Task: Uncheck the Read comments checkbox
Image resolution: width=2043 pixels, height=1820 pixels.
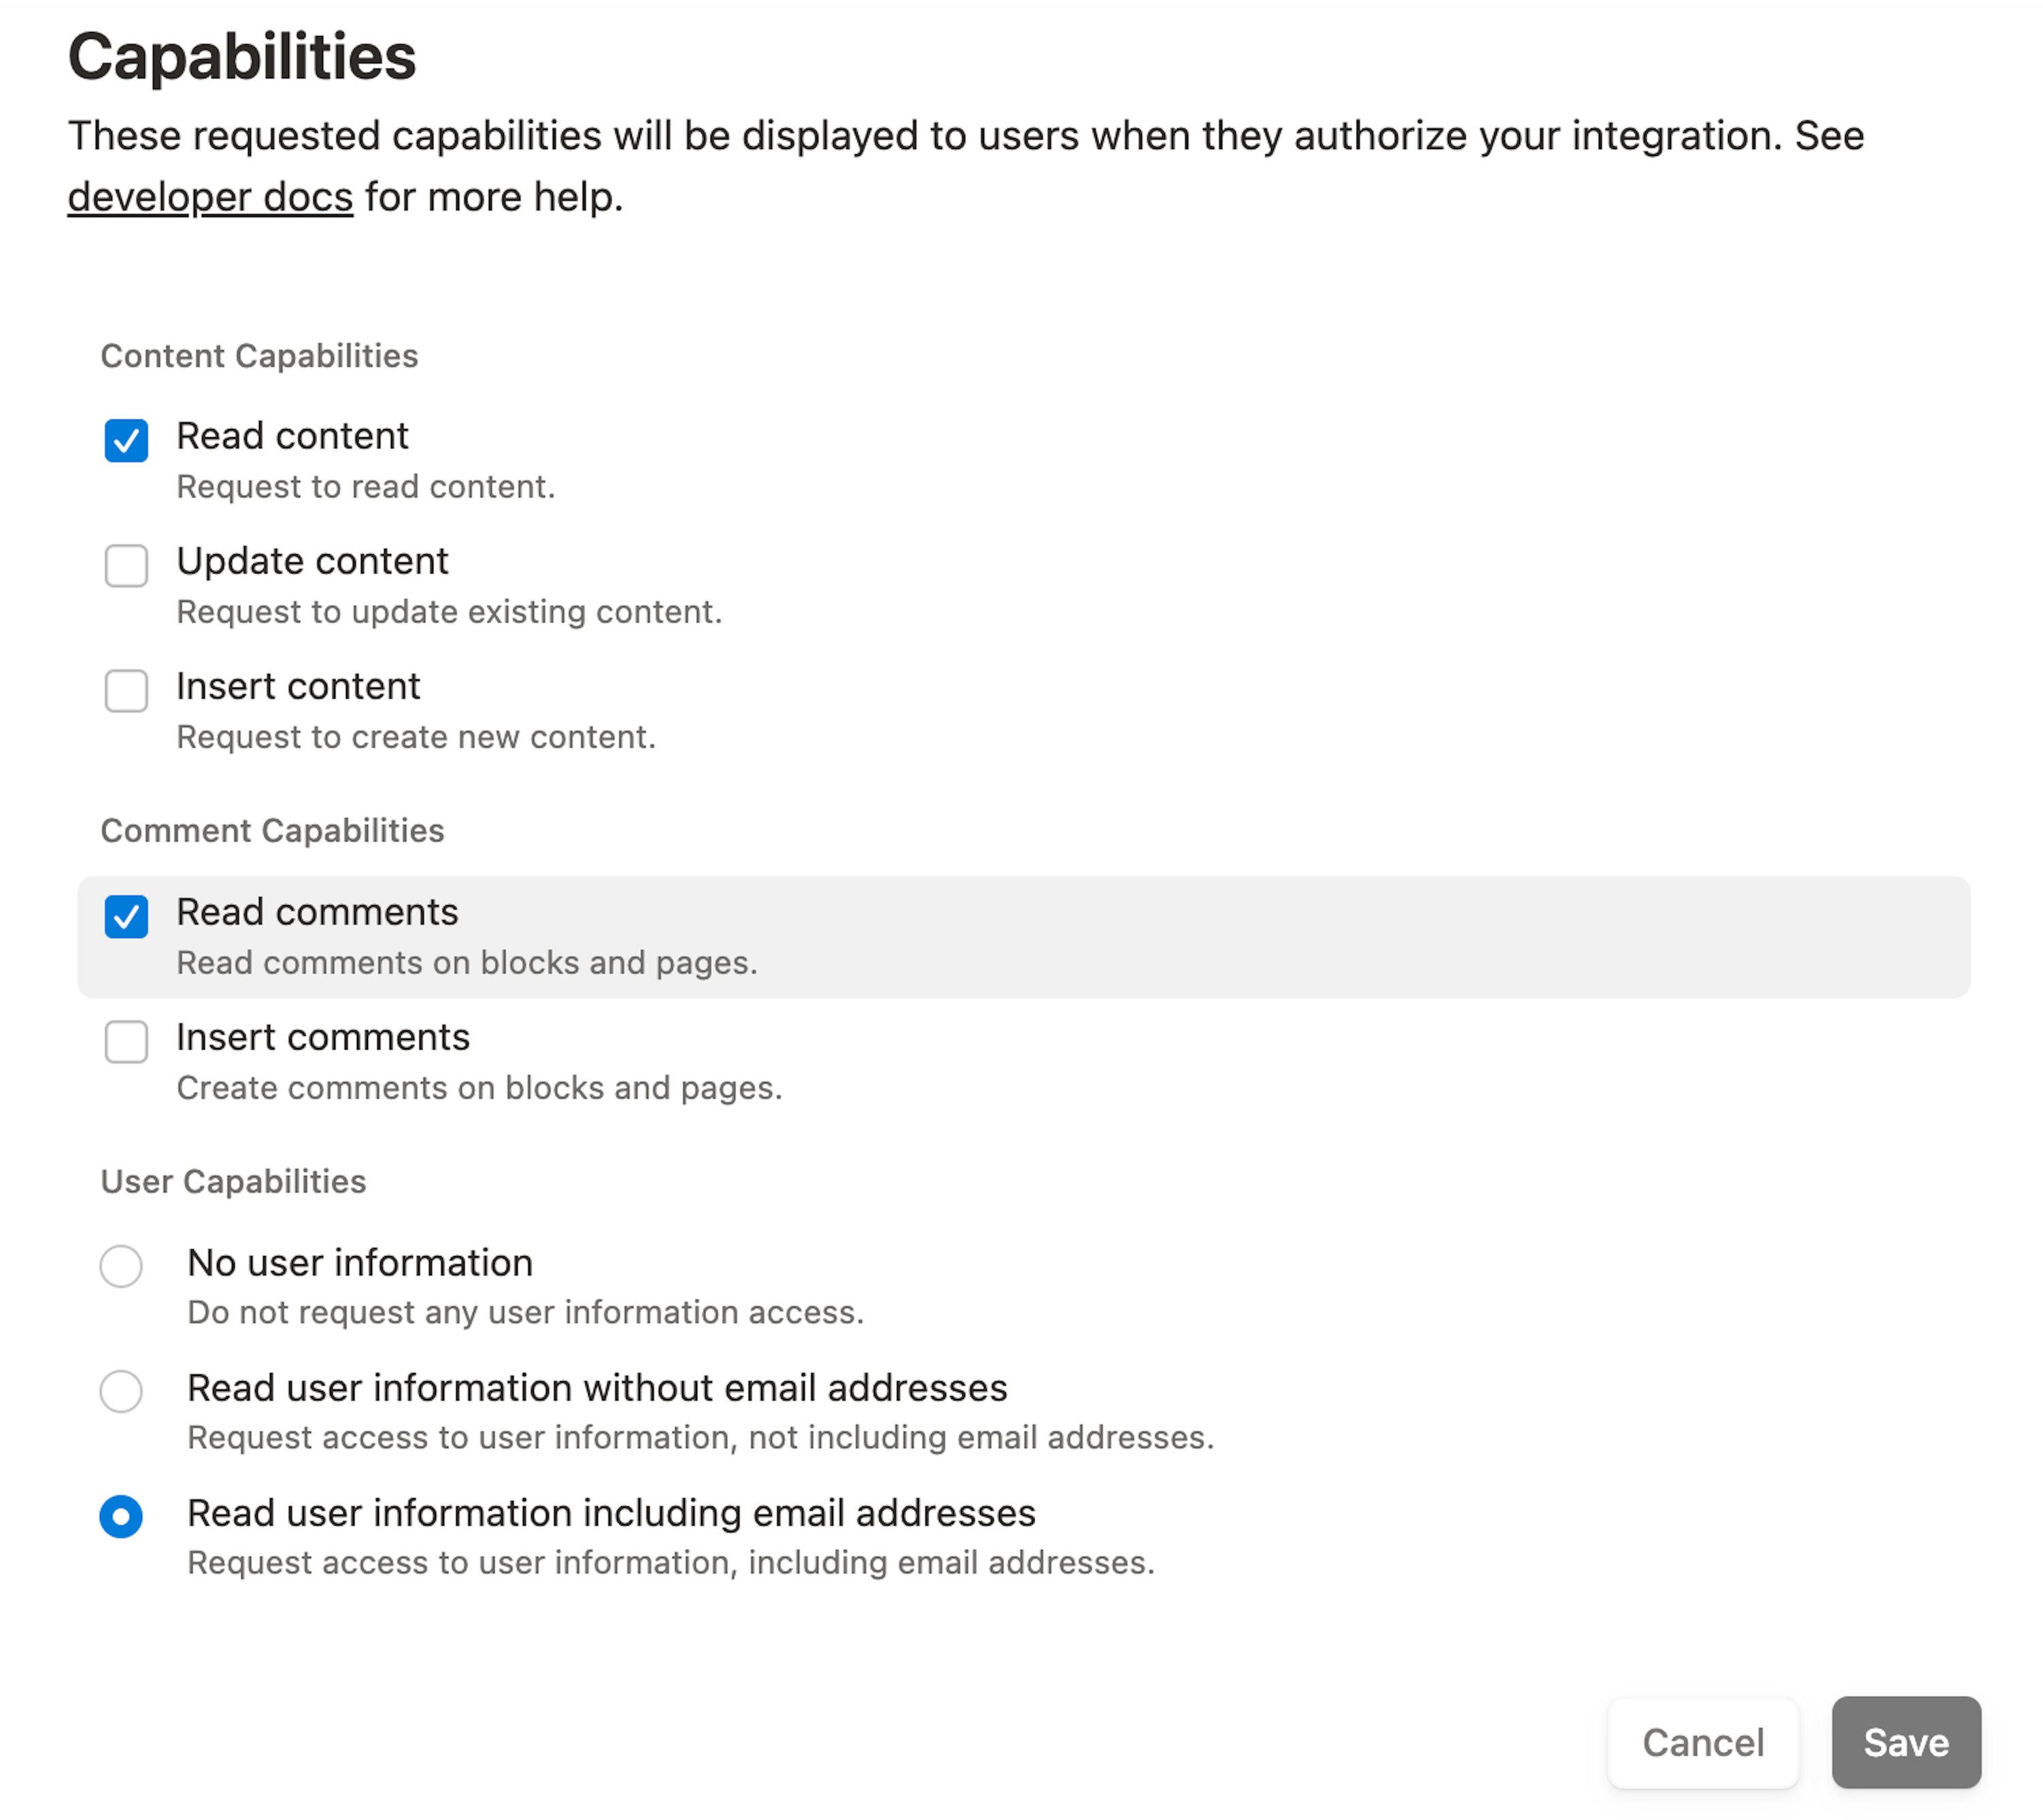Action: coord(126,917)
